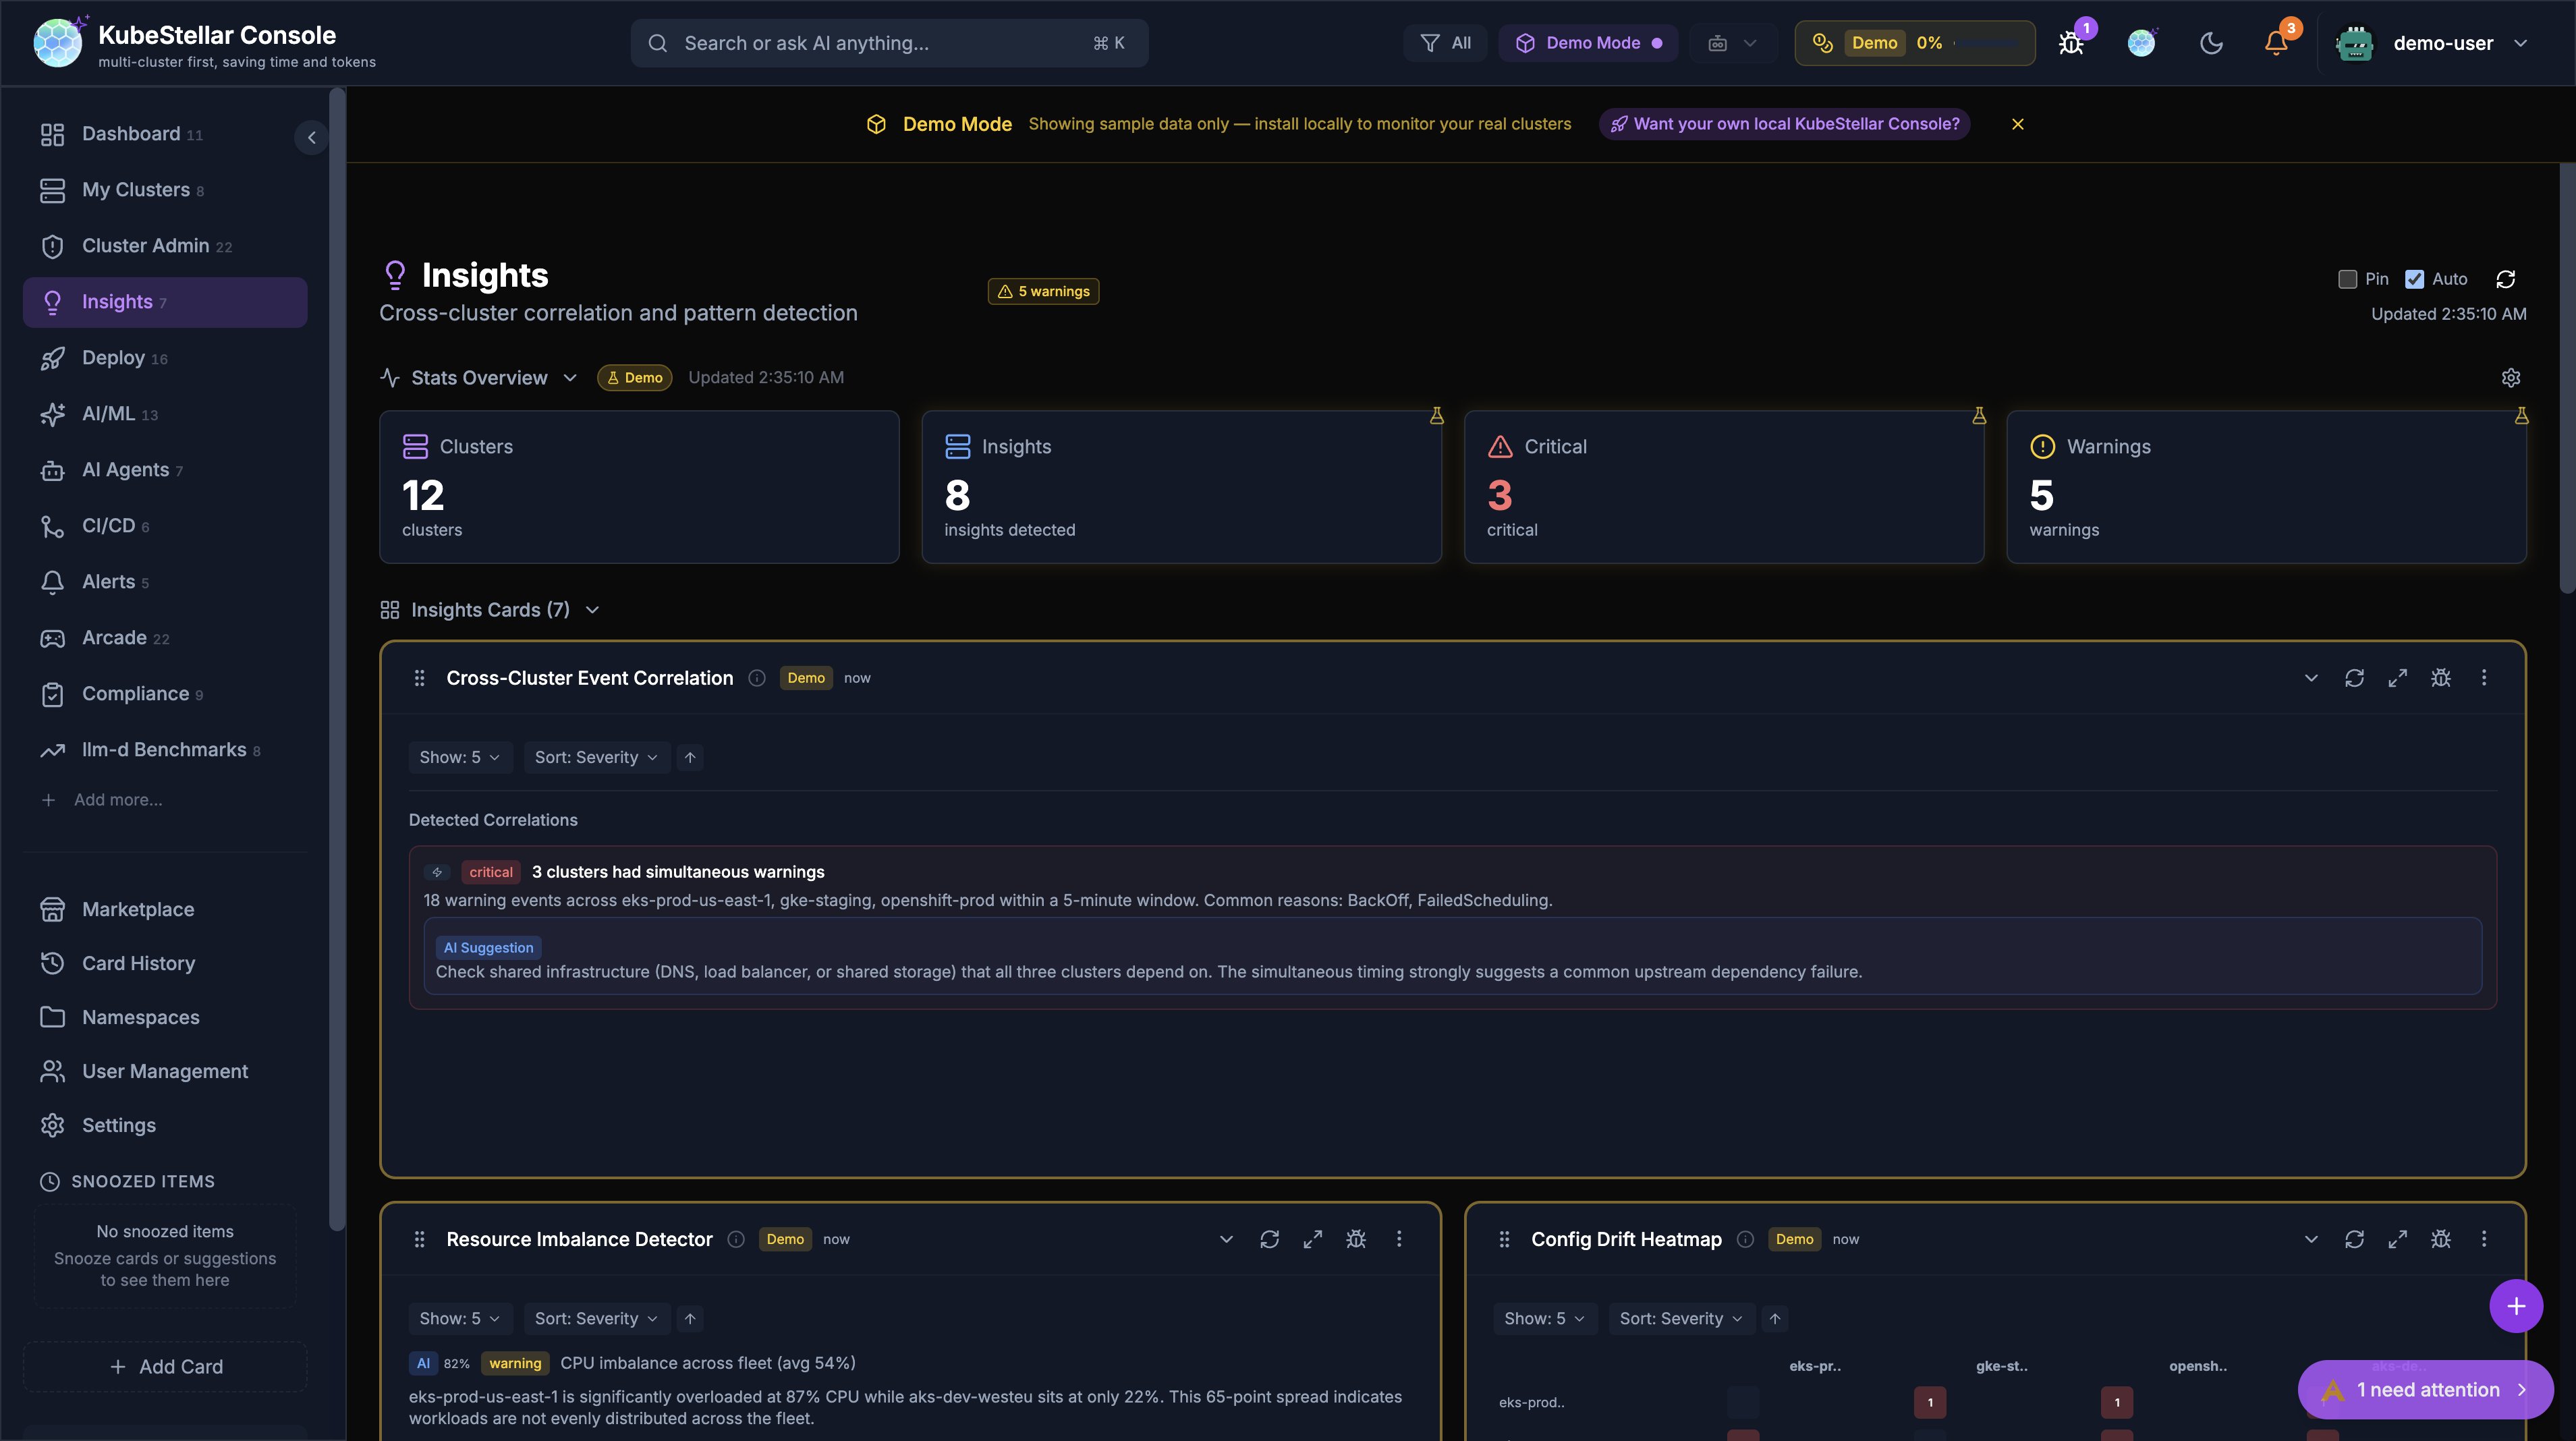This screenshot has height=1441, width=2576.
Task: Toggle Demo Mode indicator in top bar
Action: tap(1588, 43)
